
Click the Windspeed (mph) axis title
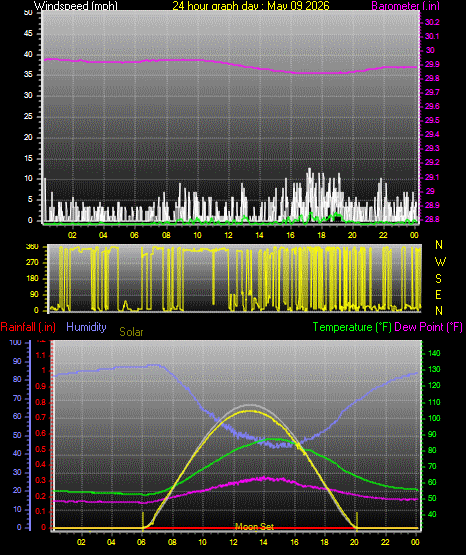(x=76, y=5)
